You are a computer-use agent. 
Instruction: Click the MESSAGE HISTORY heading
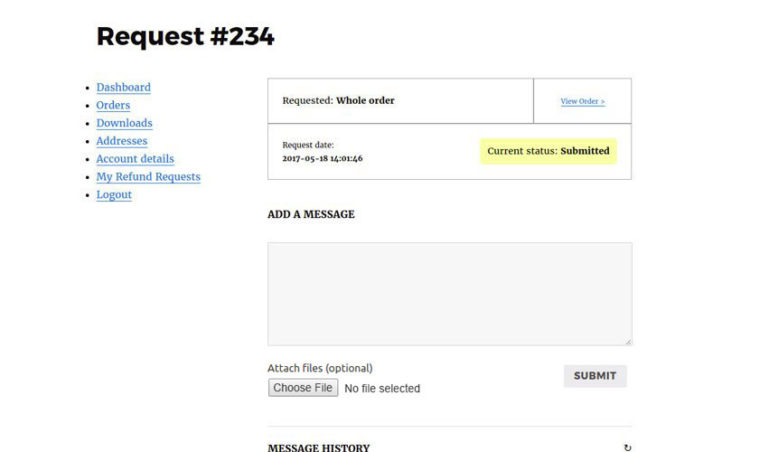pos(319,447)
